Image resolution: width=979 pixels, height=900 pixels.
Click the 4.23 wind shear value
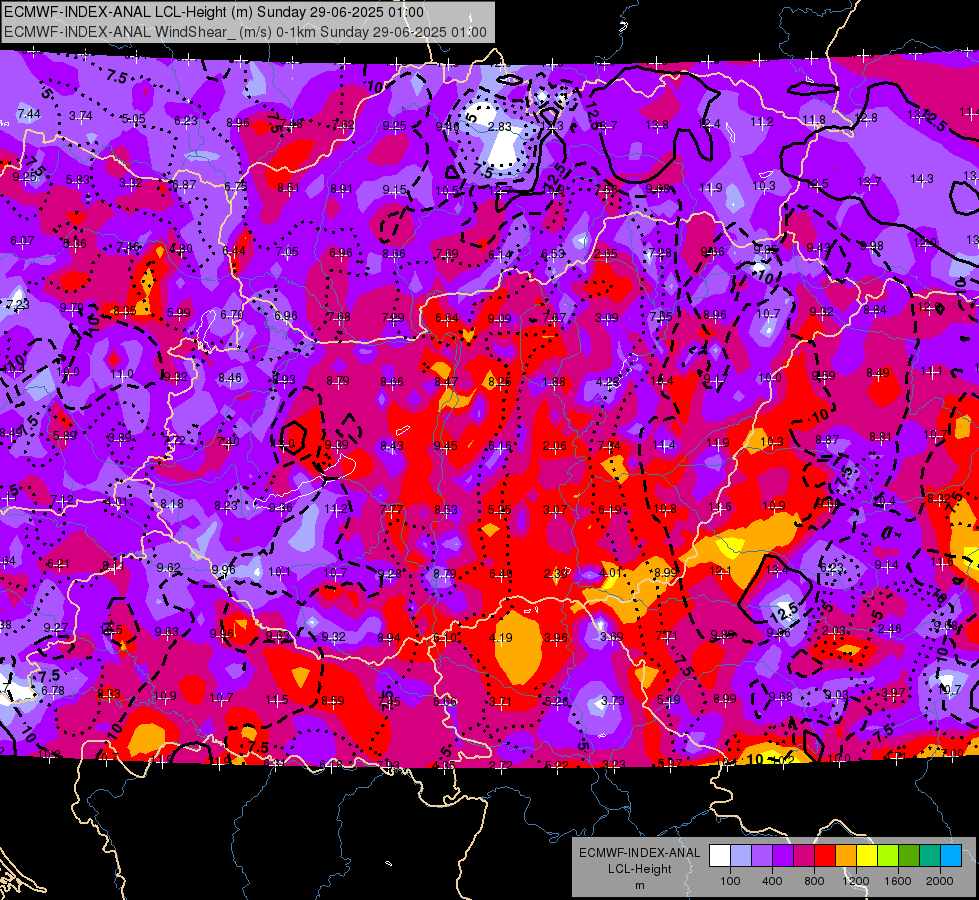tap(608, 382)
